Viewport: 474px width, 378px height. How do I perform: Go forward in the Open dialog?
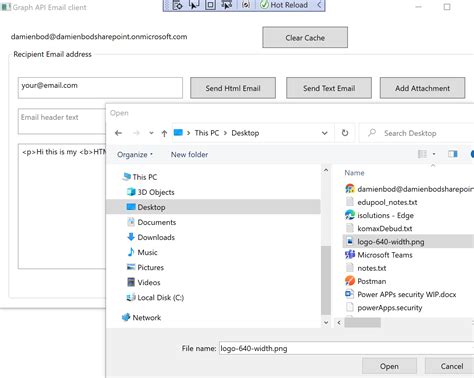(136, 133)
